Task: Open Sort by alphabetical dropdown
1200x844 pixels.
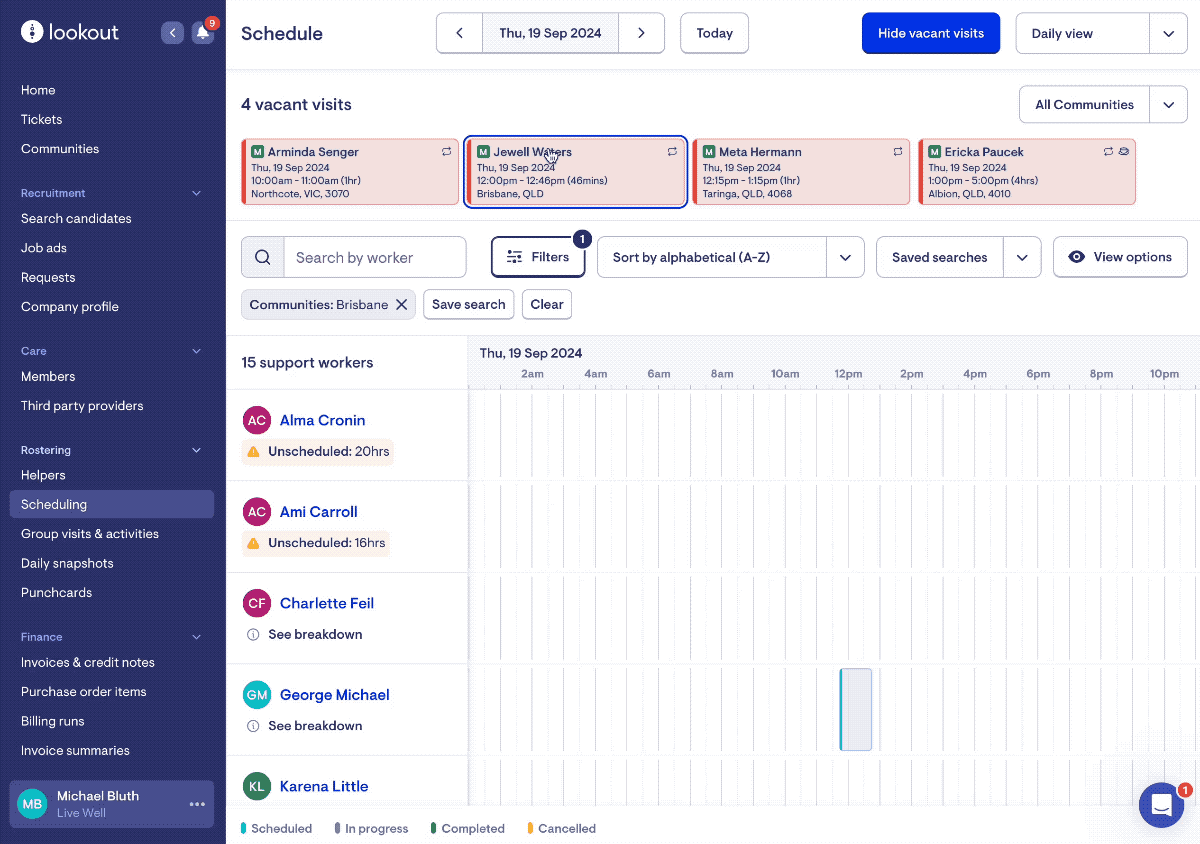Action: tap(845, 257)
